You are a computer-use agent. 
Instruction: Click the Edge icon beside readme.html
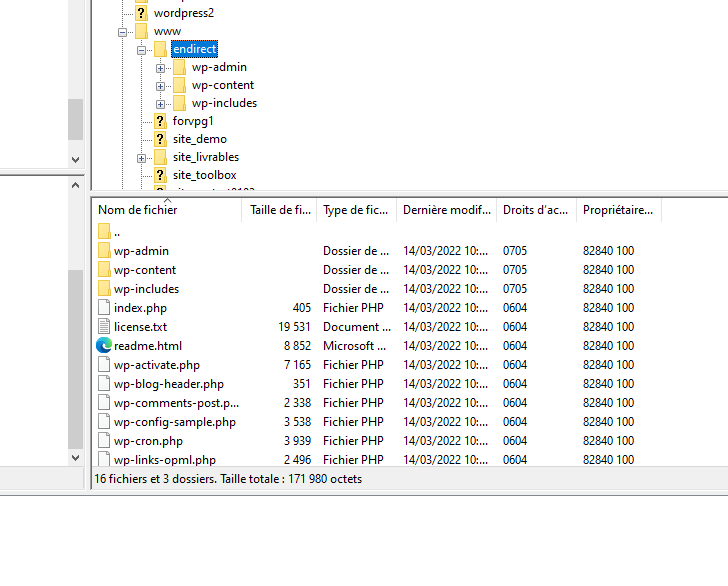tap(105, 346)
